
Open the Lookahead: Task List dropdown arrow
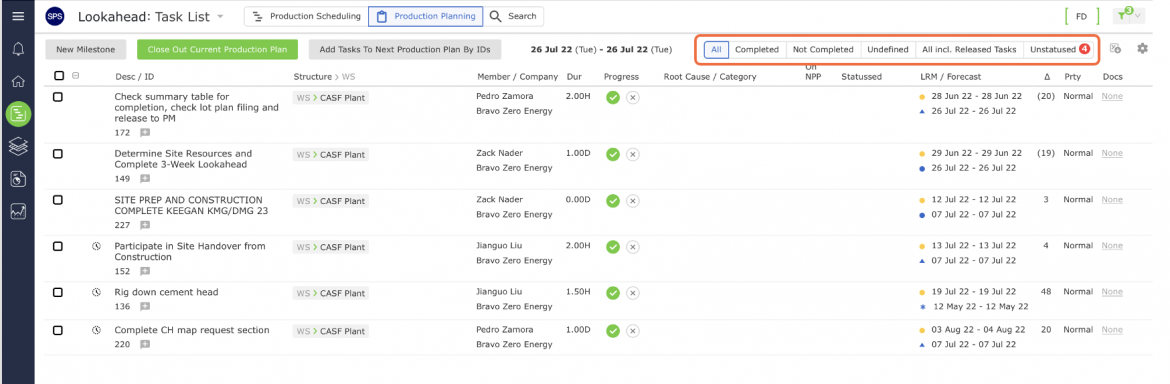[x=220, y=16]
